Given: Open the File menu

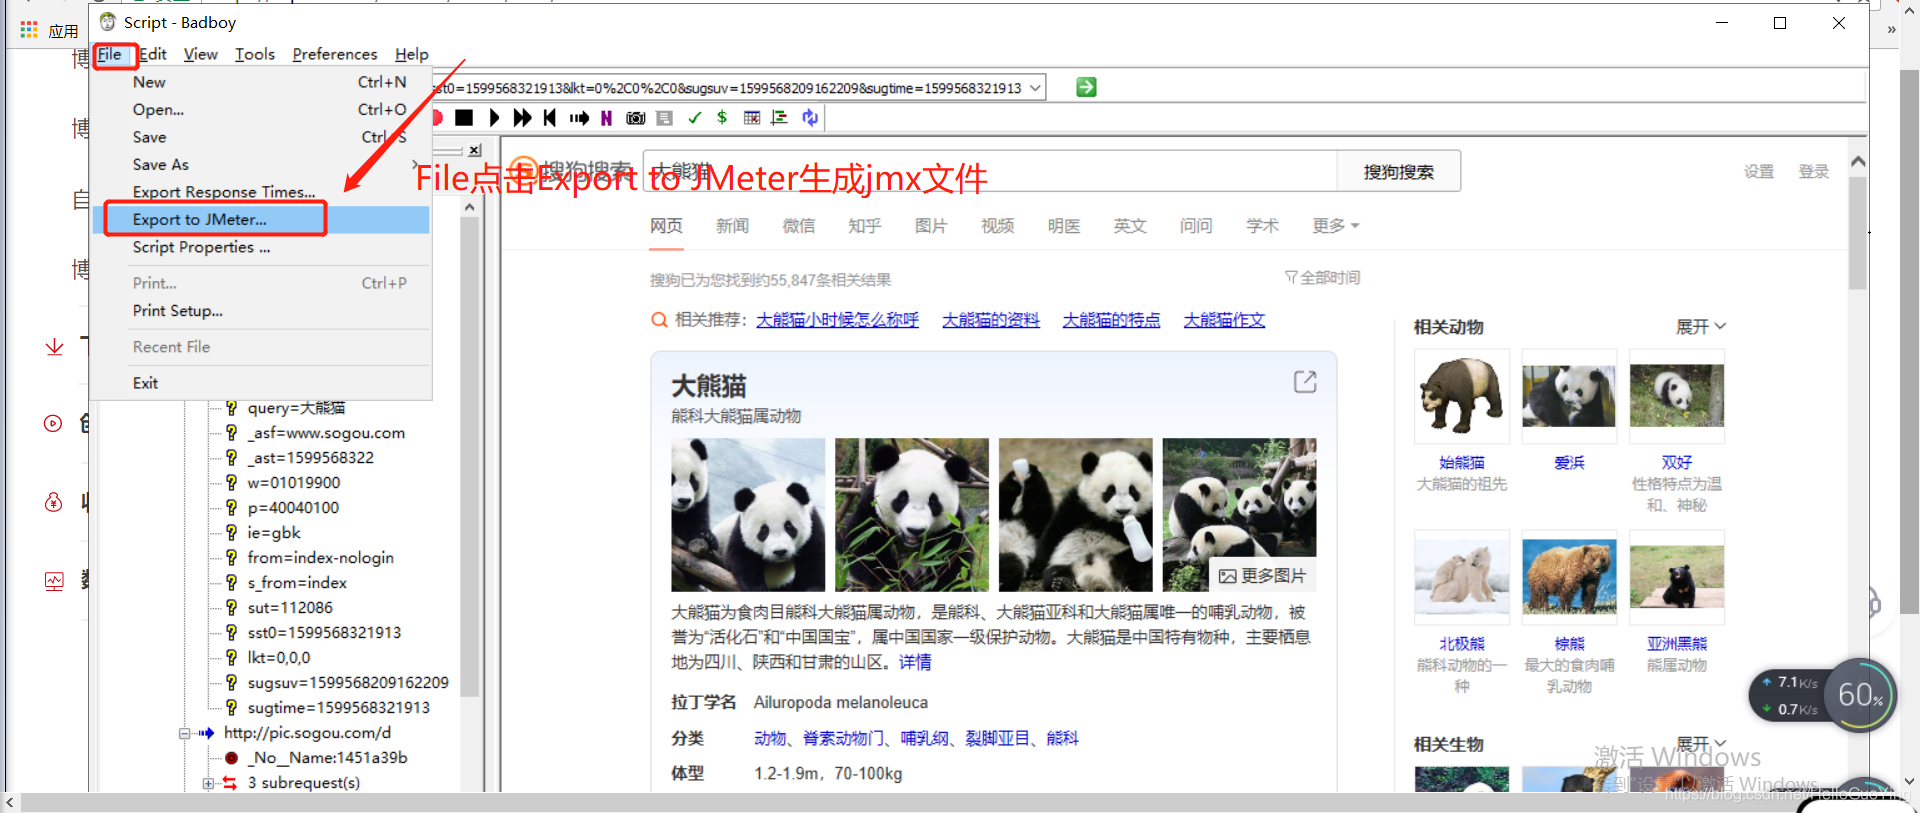Looking at the screenshot, I should tap(110, 55).
